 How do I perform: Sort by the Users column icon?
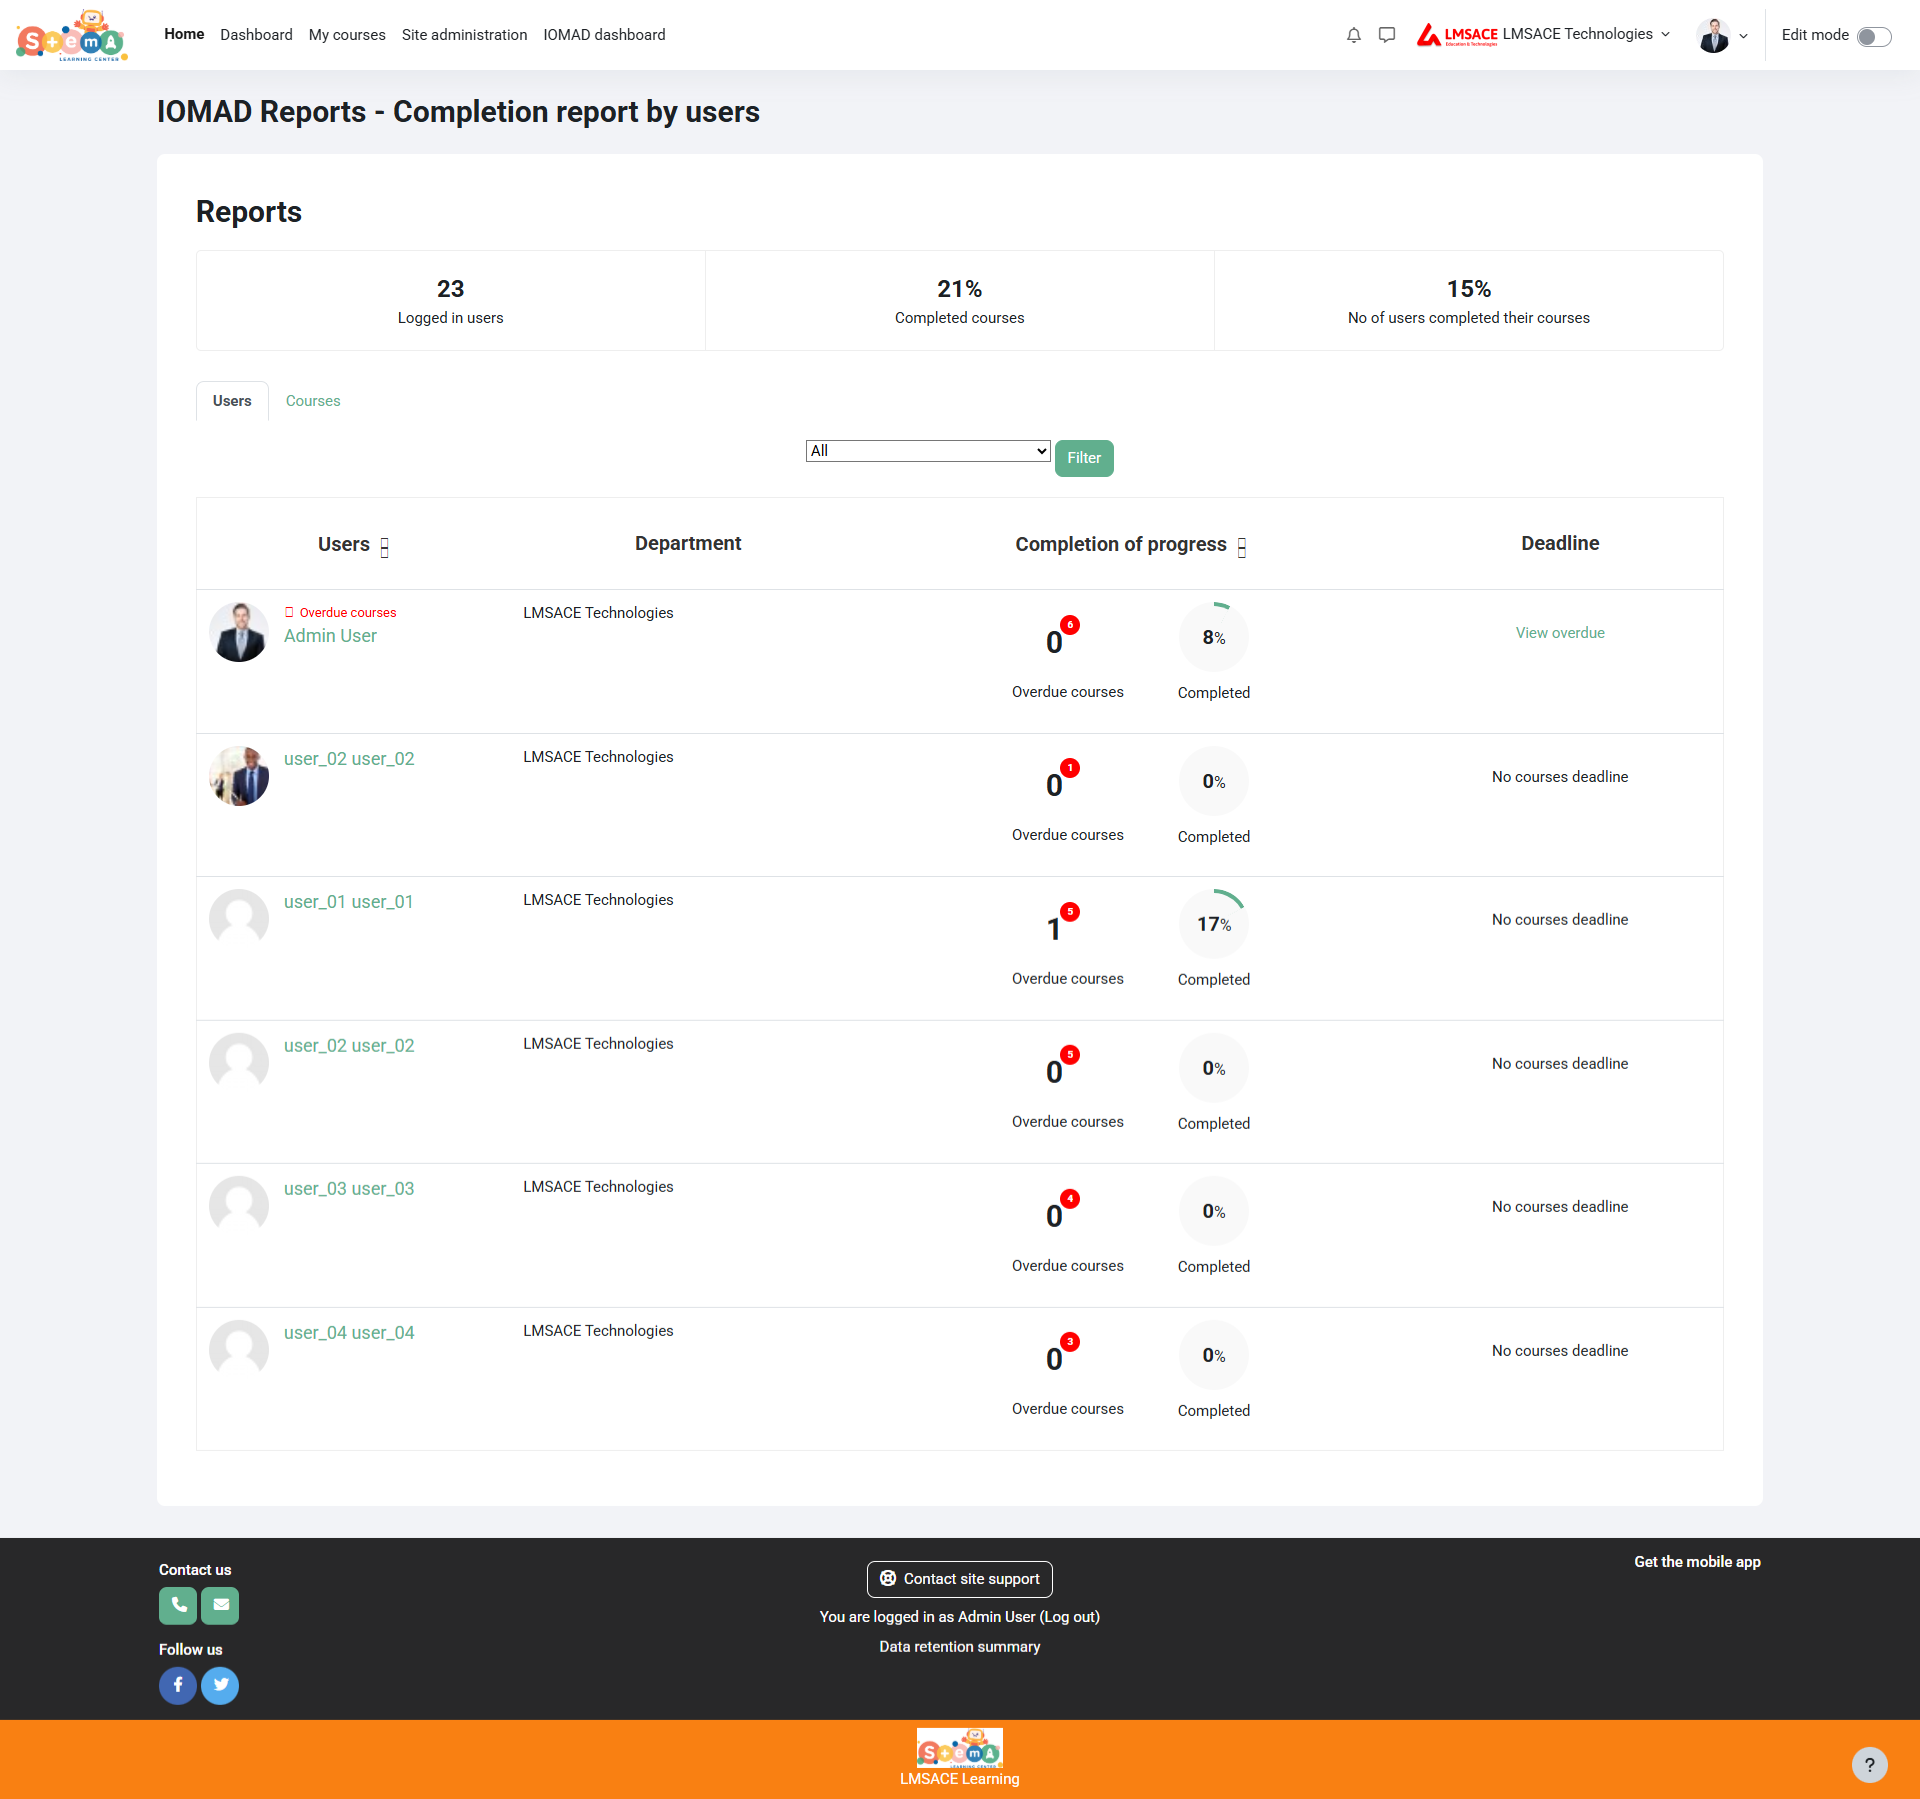coord(384,547)
